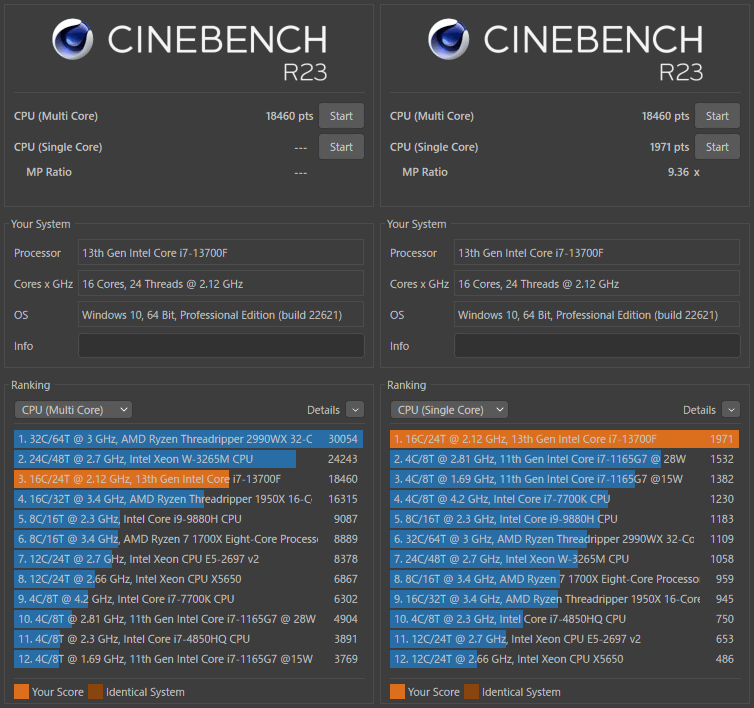Click the Cinebench logo icon in left window
This screenshot has width=754, height=708.
[73, 39]
